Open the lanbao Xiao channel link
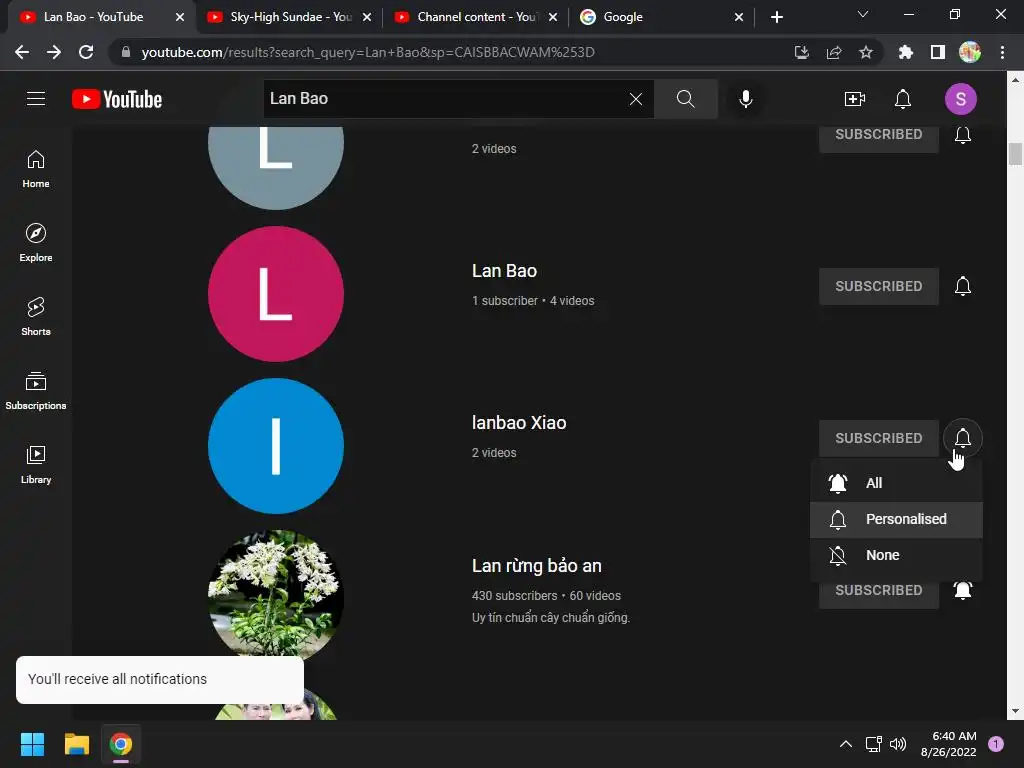Image resolution: width=1024 pixels, height=768 pixels. pyautogui.click(x=519, y=423)
